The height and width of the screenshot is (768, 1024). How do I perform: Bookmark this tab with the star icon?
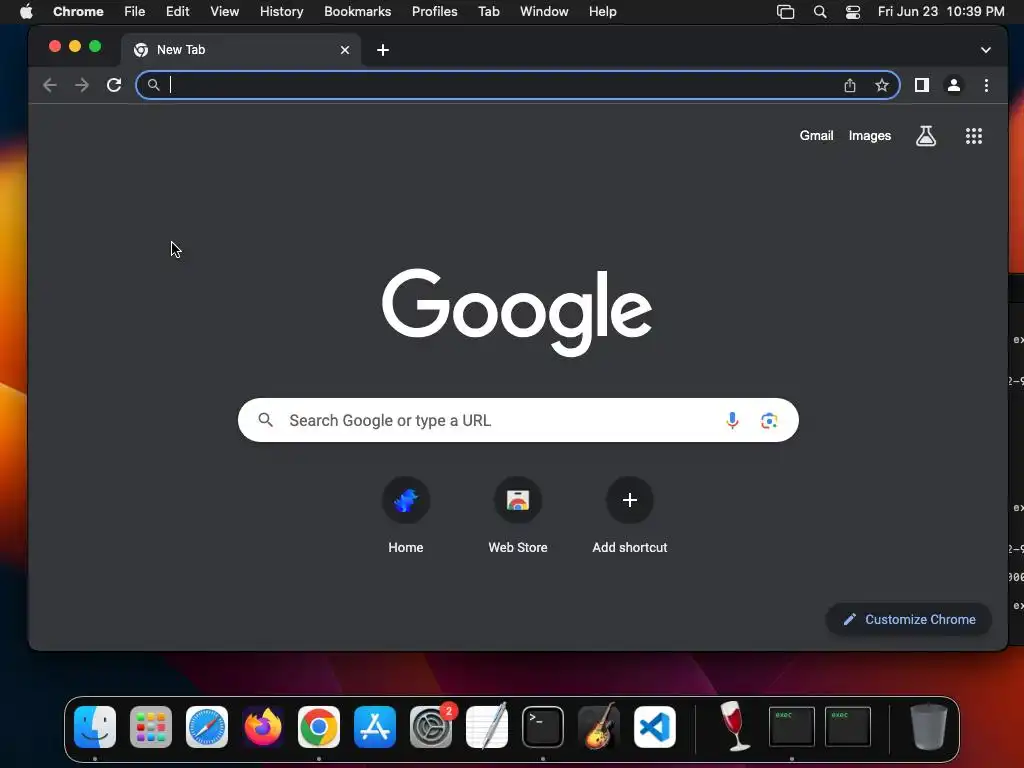pyautogui.click(x=882, y=85)
